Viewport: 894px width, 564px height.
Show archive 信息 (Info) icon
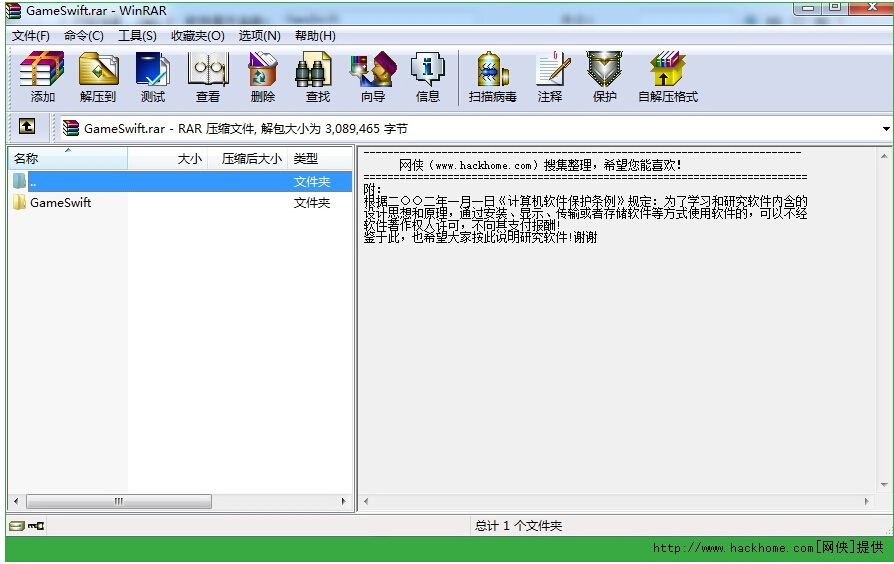(x=428, y=70)
